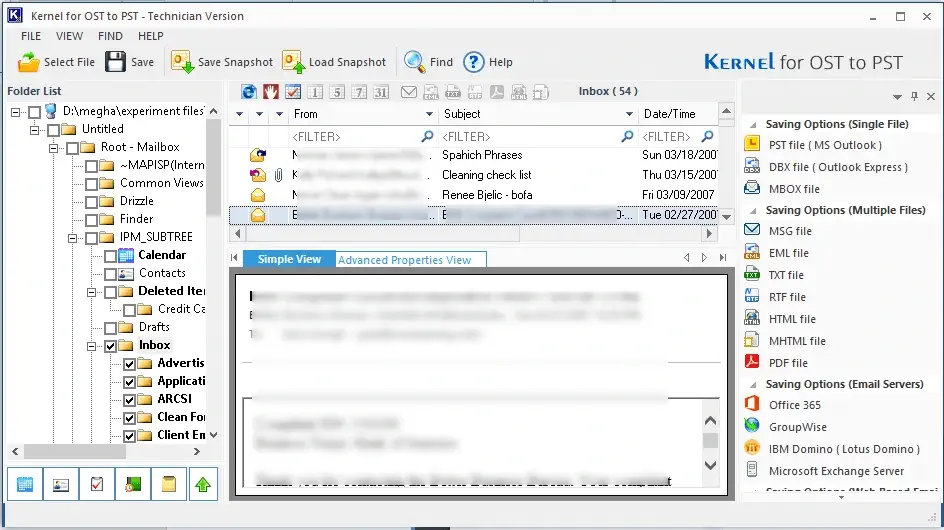Open the Find magnifier tool
The height and width of the screenshot is (530, 944).
click(x=415, y=62)
